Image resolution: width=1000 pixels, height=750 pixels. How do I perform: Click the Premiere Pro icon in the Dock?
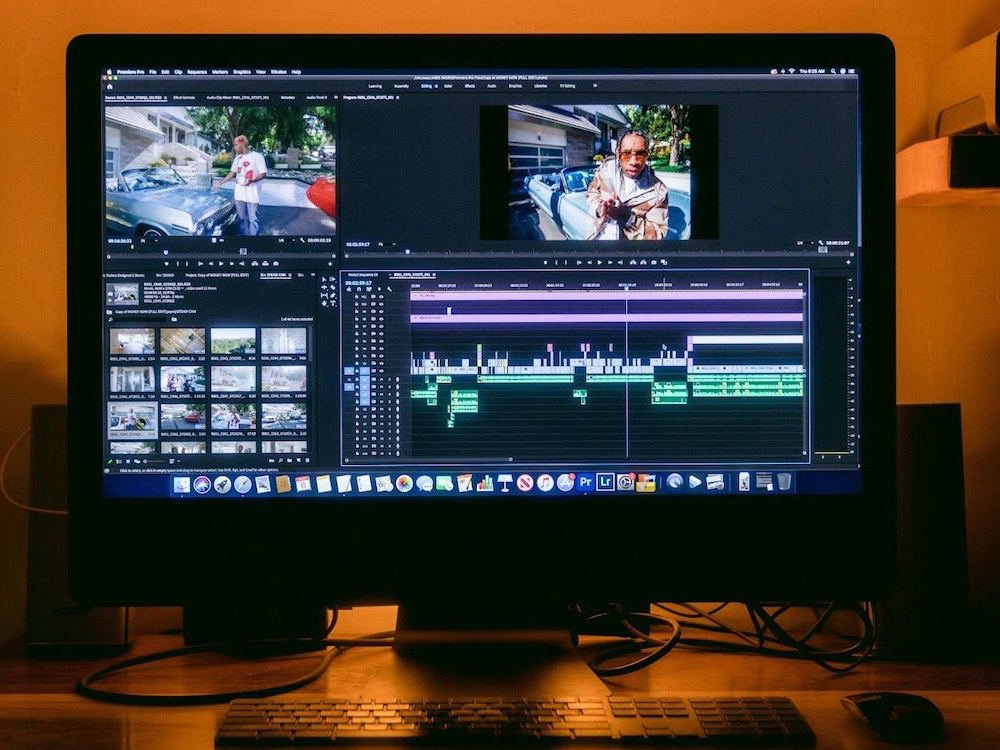click(585, 483)
